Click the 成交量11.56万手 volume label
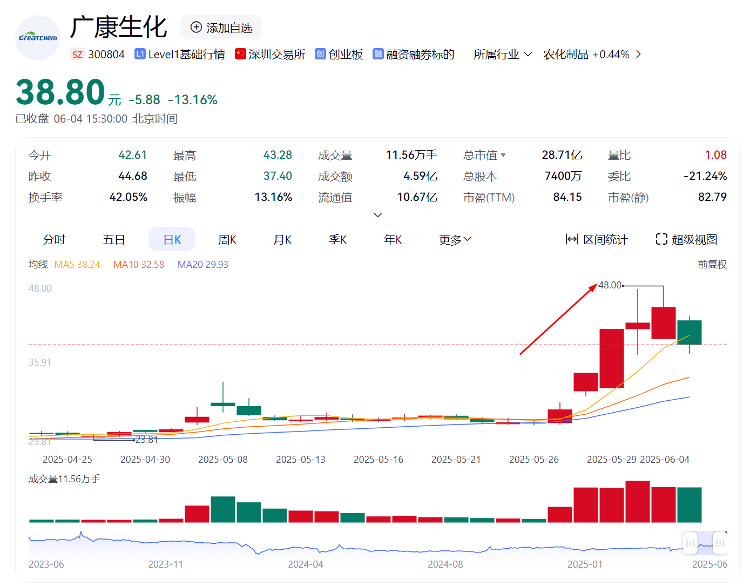 pos(64,479)
